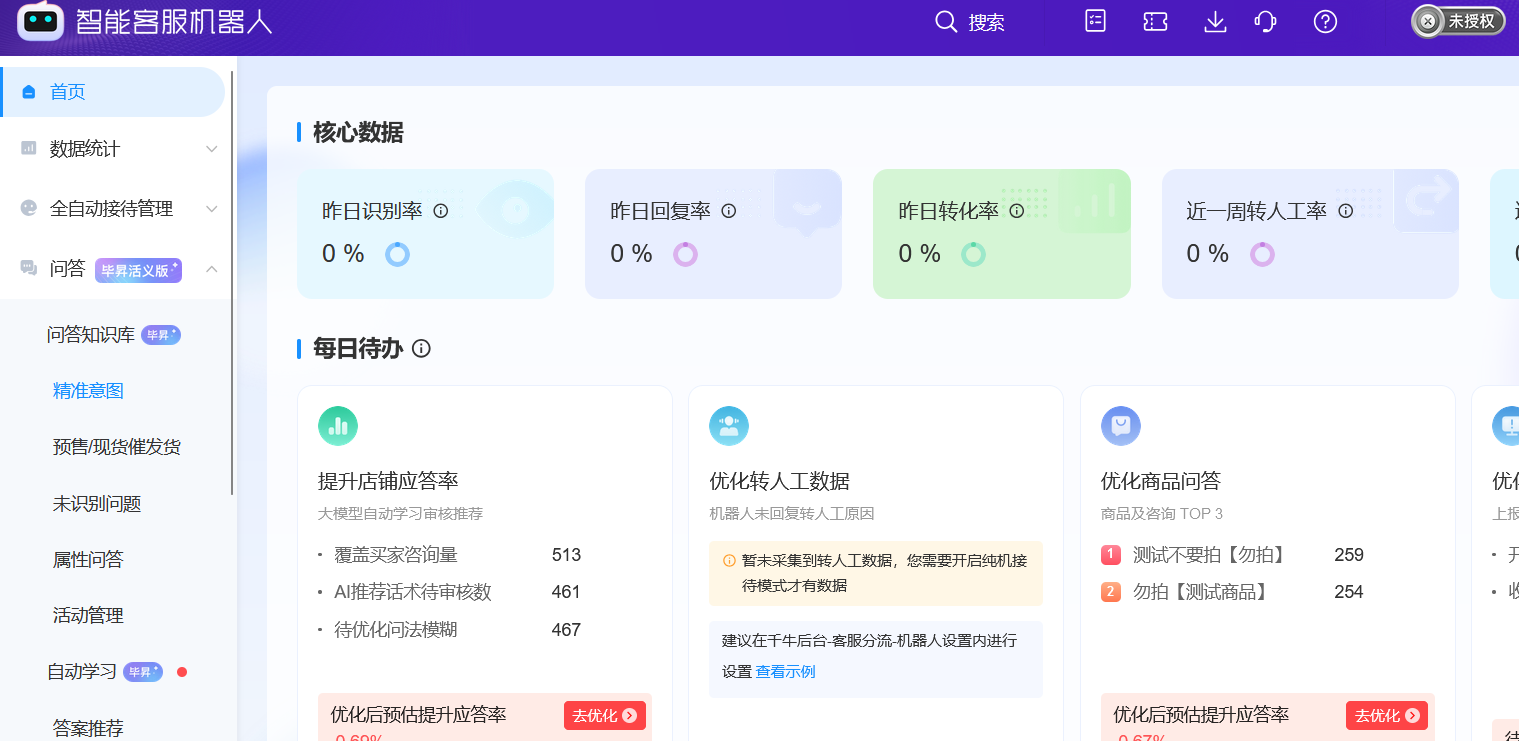
Task: Click info icon beside 近一周转人工率
Action: coord(1345,211)
